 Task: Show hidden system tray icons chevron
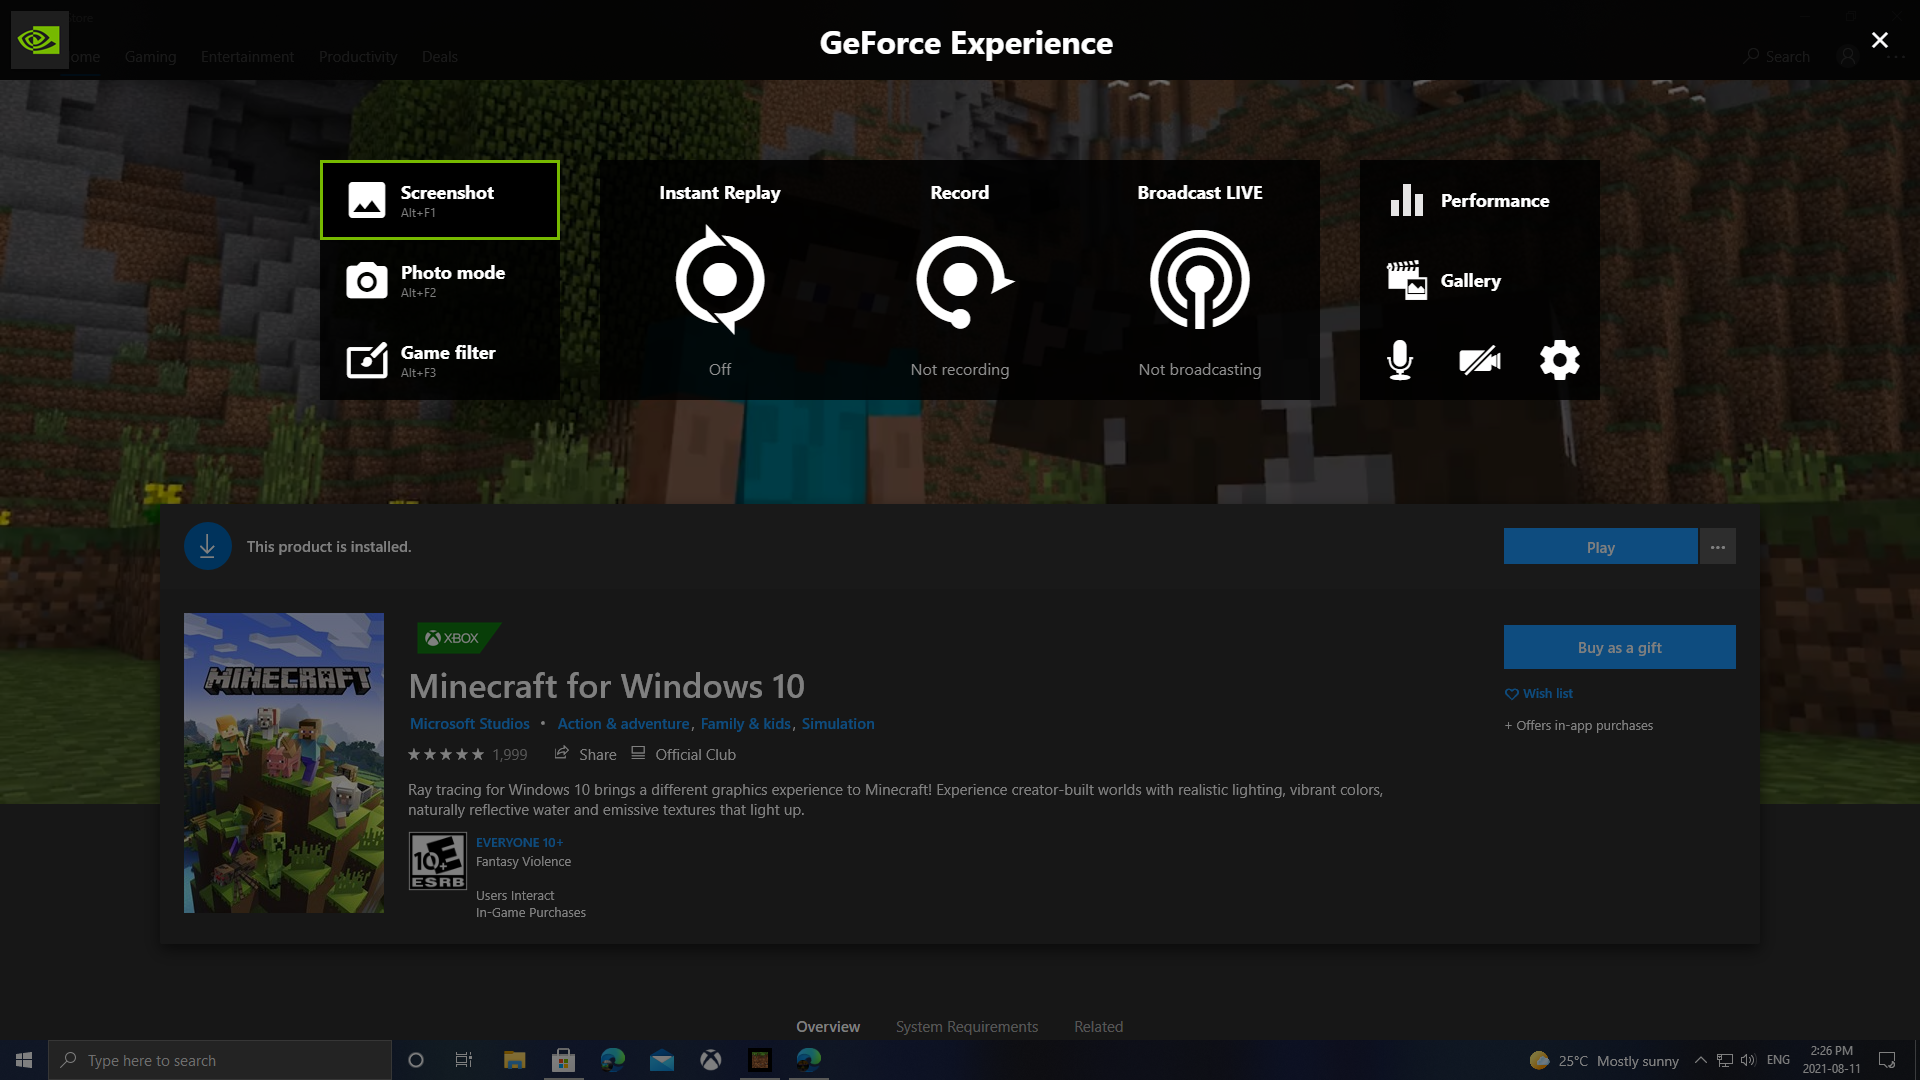[1700, 1060]
